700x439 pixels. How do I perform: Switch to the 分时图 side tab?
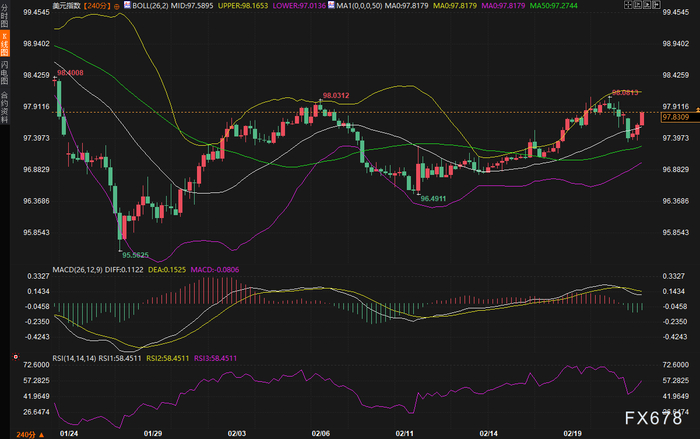(x=4, y=16)
